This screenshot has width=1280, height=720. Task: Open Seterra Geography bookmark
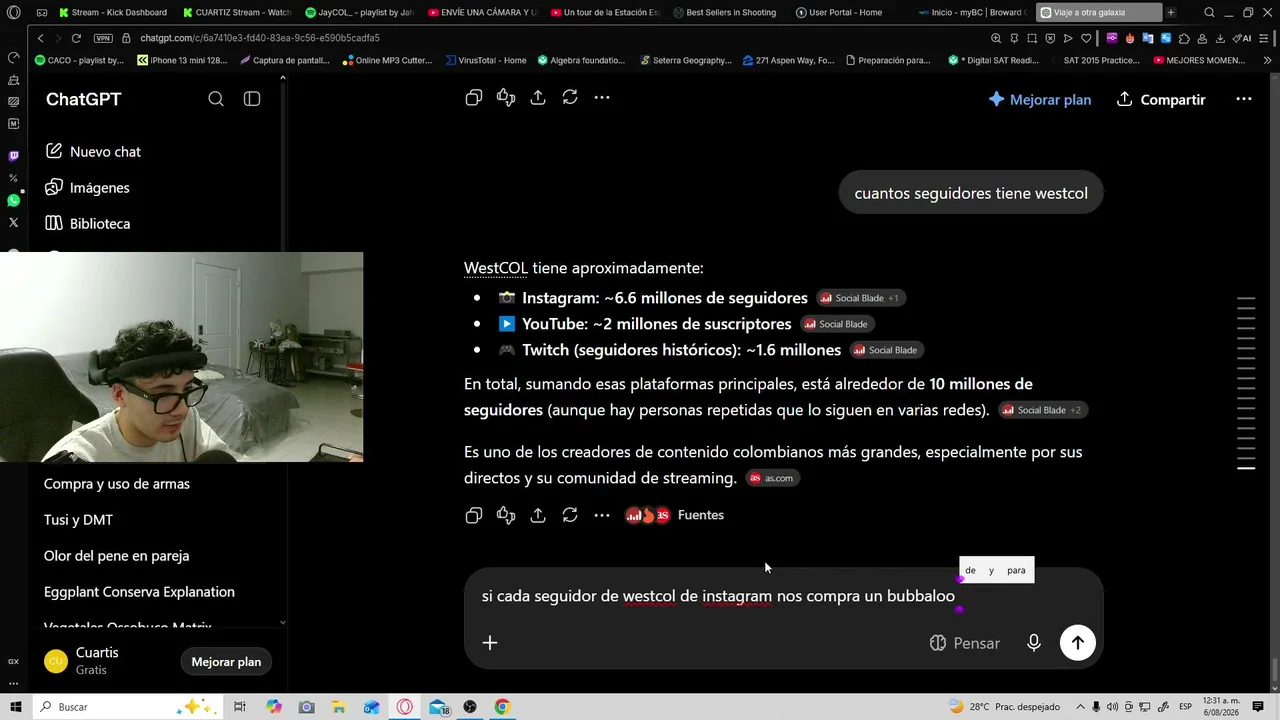coord(685,60)
